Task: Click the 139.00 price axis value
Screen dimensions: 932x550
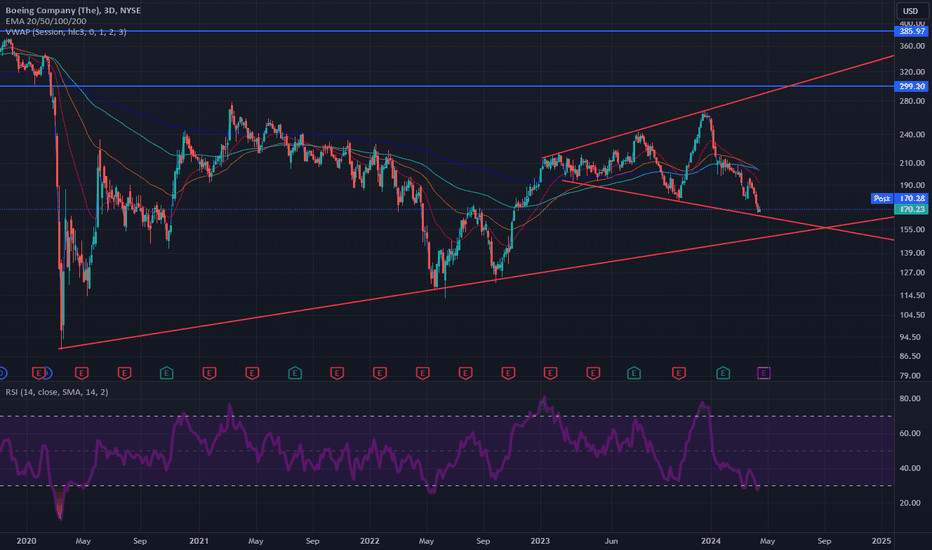Action: tap(912, 253)
